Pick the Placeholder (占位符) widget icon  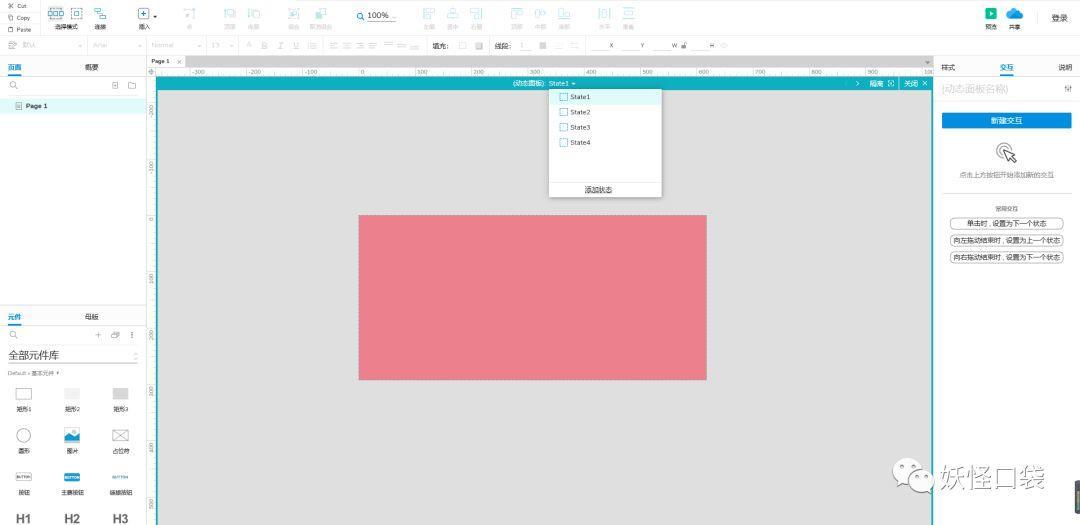[x=120, y=435]
